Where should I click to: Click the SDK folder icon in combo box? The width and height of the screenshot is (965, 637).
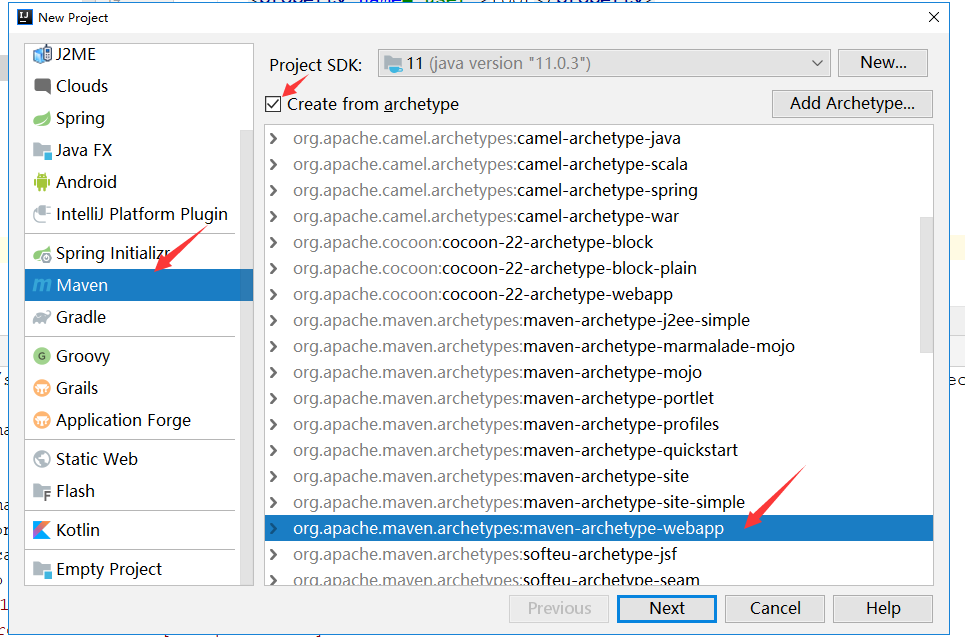[x=393, y=63]
